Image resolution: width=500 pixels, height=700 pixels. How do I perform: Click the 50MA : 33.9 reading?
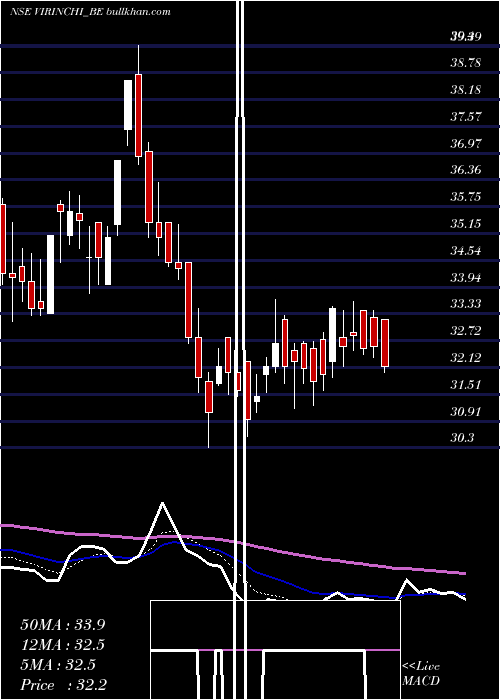click(62, 625)
